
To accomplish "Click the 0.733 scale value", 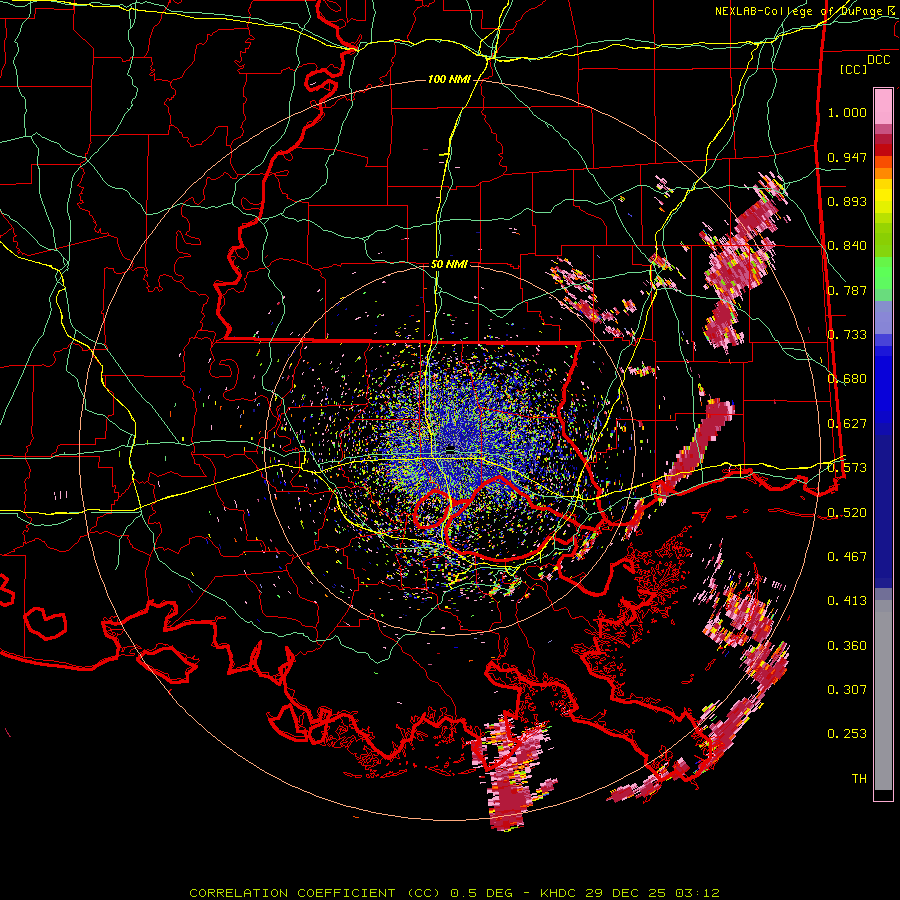I will tap(847, 335).
